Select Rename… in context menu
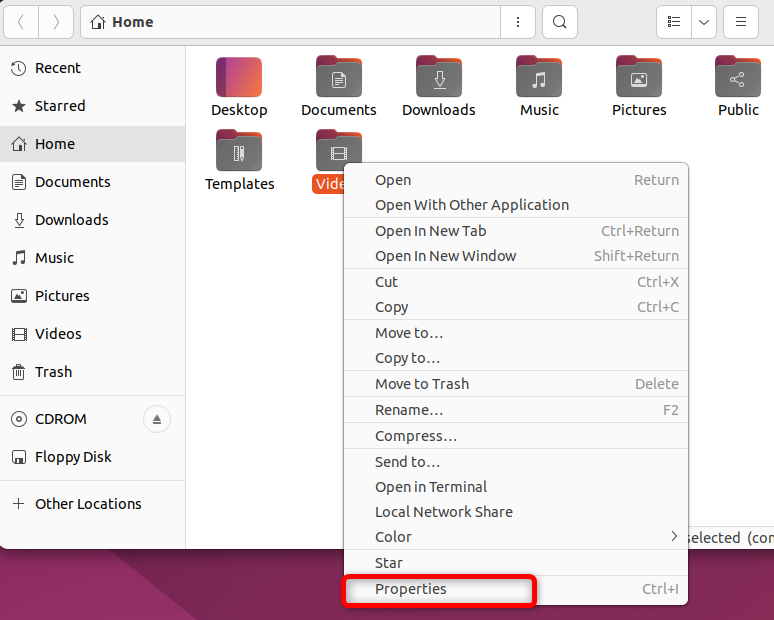Image resolution: width=774 pixels, height=620 pixels. 409,410
